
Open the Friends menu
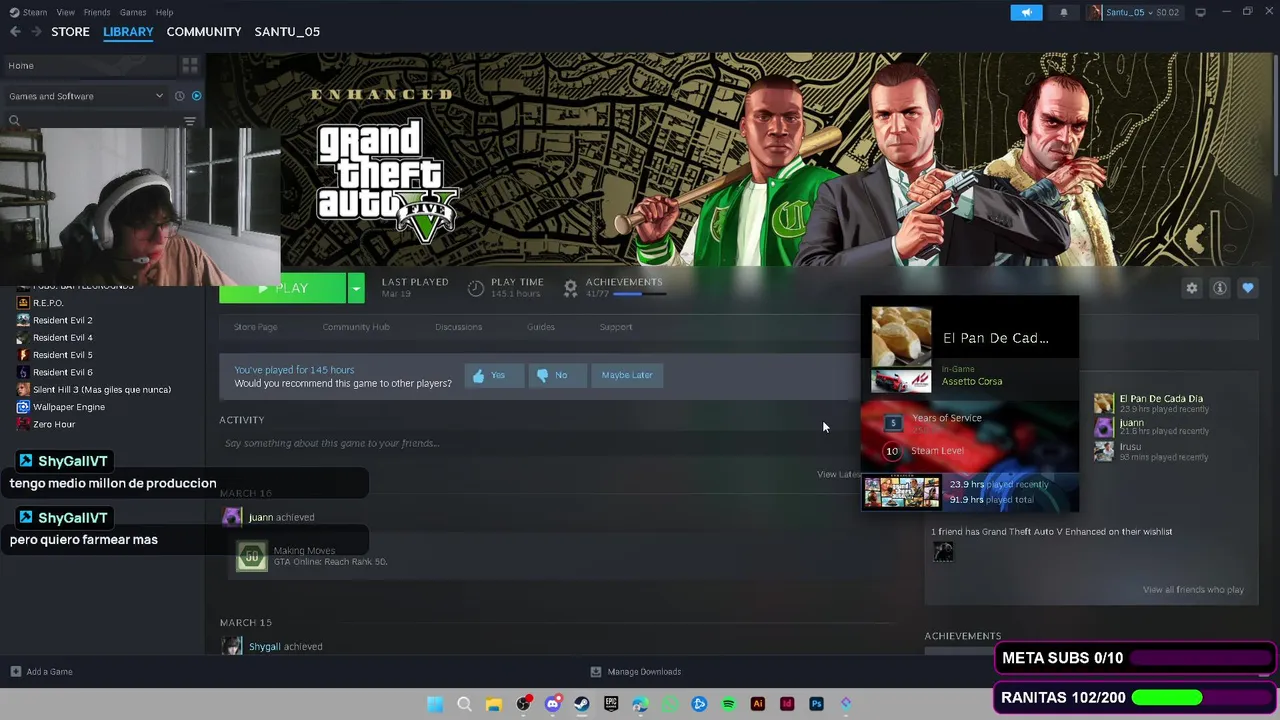(x=97, y=12)
